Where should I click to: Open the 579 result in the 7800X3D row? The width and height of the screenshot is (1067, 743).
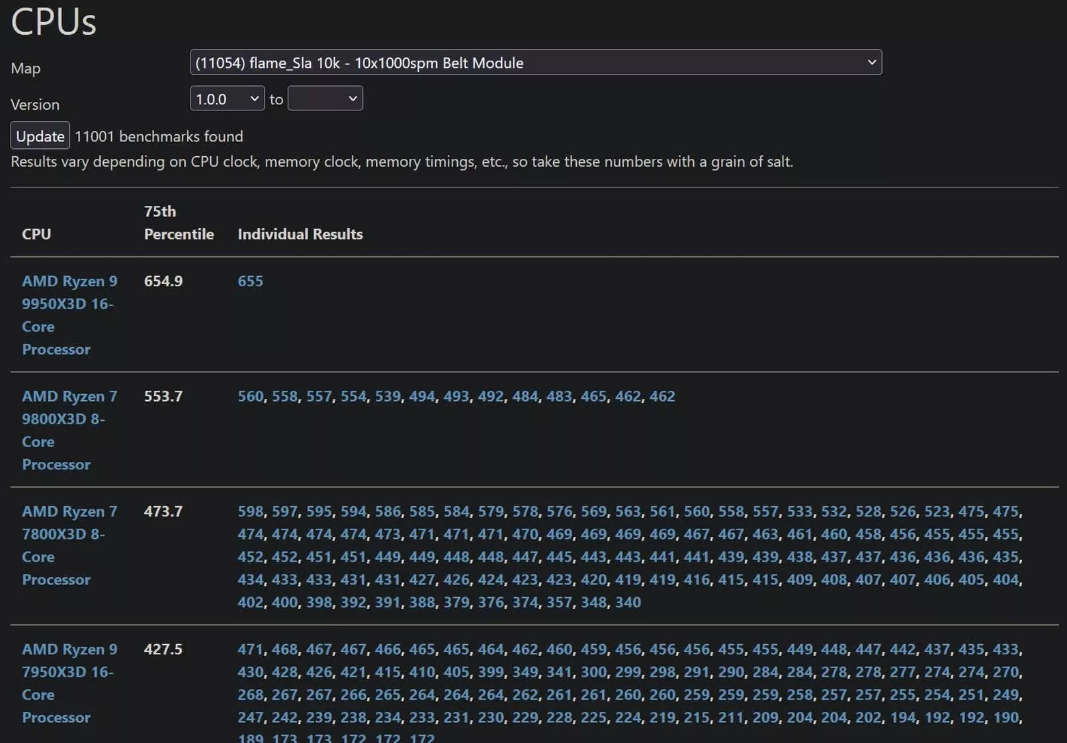pos(491,511)
